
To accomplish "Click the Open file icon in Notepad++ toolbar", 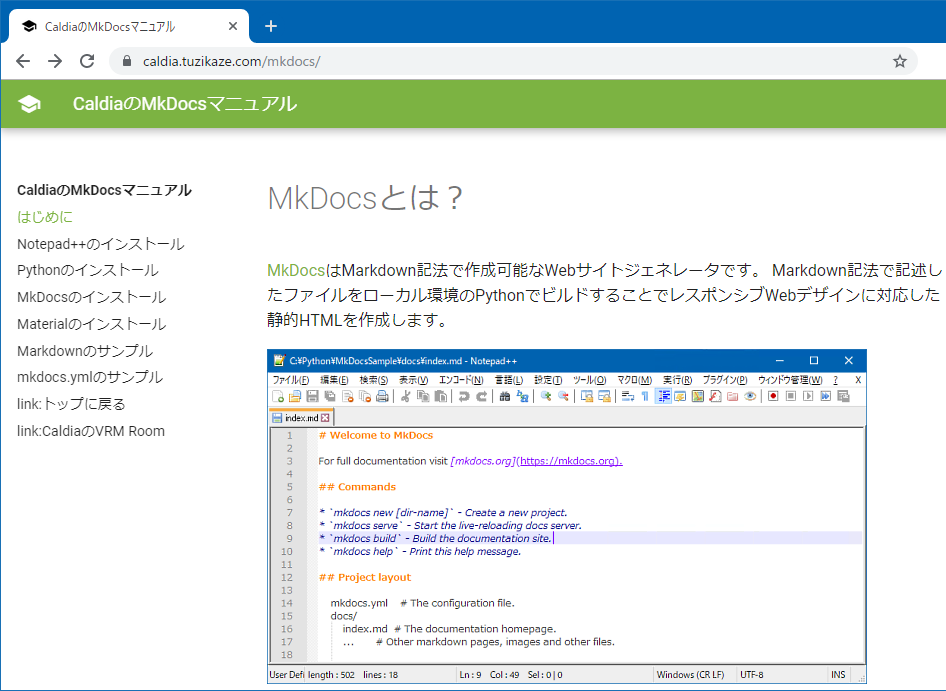I will [294, 396].
